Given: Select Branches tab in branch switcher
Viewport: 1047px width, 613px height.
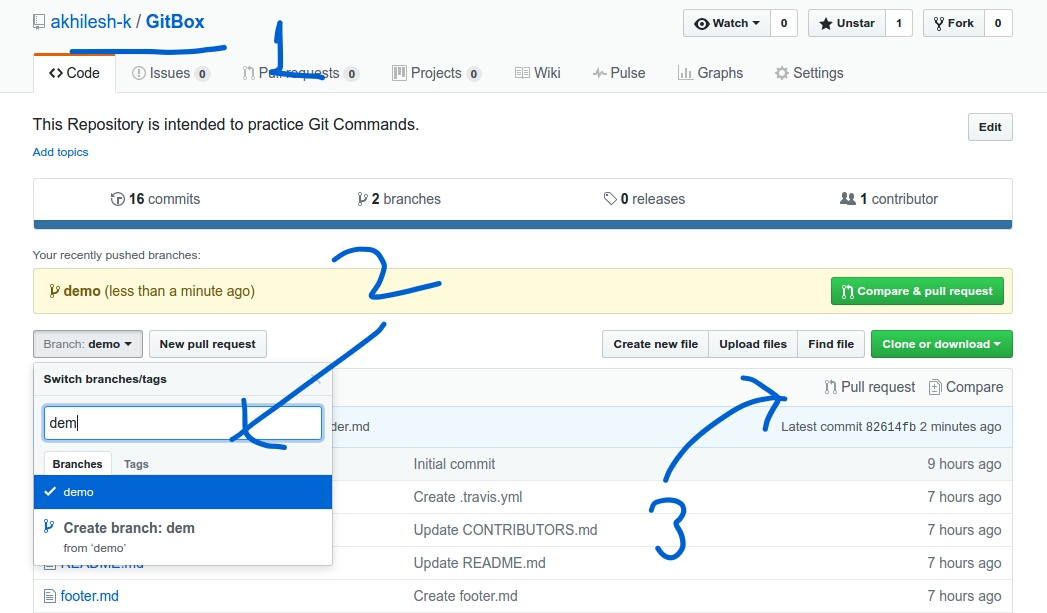Looking at the screenshot, I should pyautogui.click(x=77, y=464).
